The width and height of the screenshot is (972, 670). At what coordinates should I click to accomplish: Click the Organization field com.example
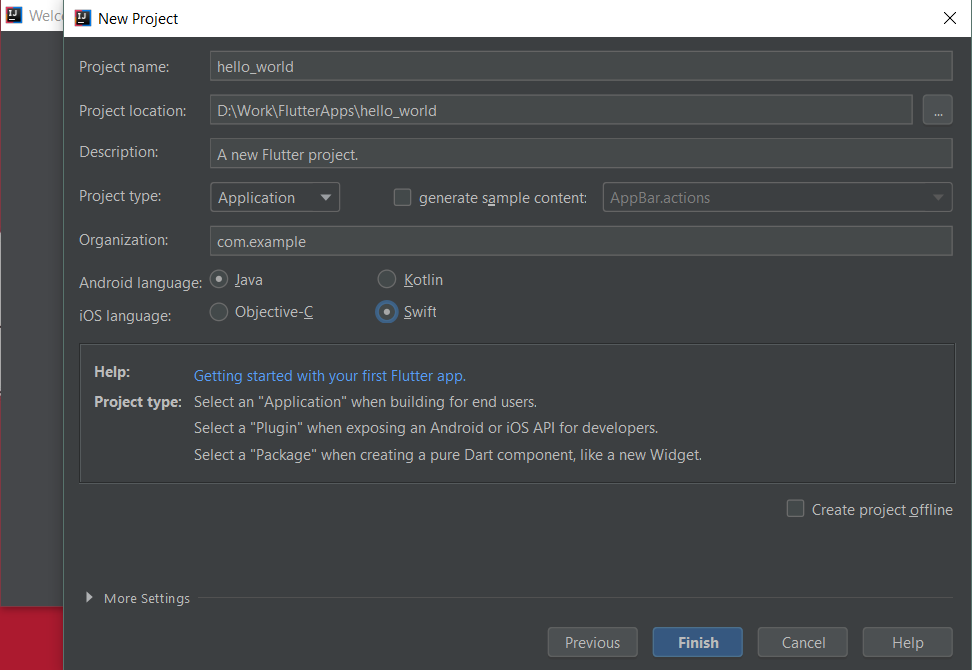(580, 241)
